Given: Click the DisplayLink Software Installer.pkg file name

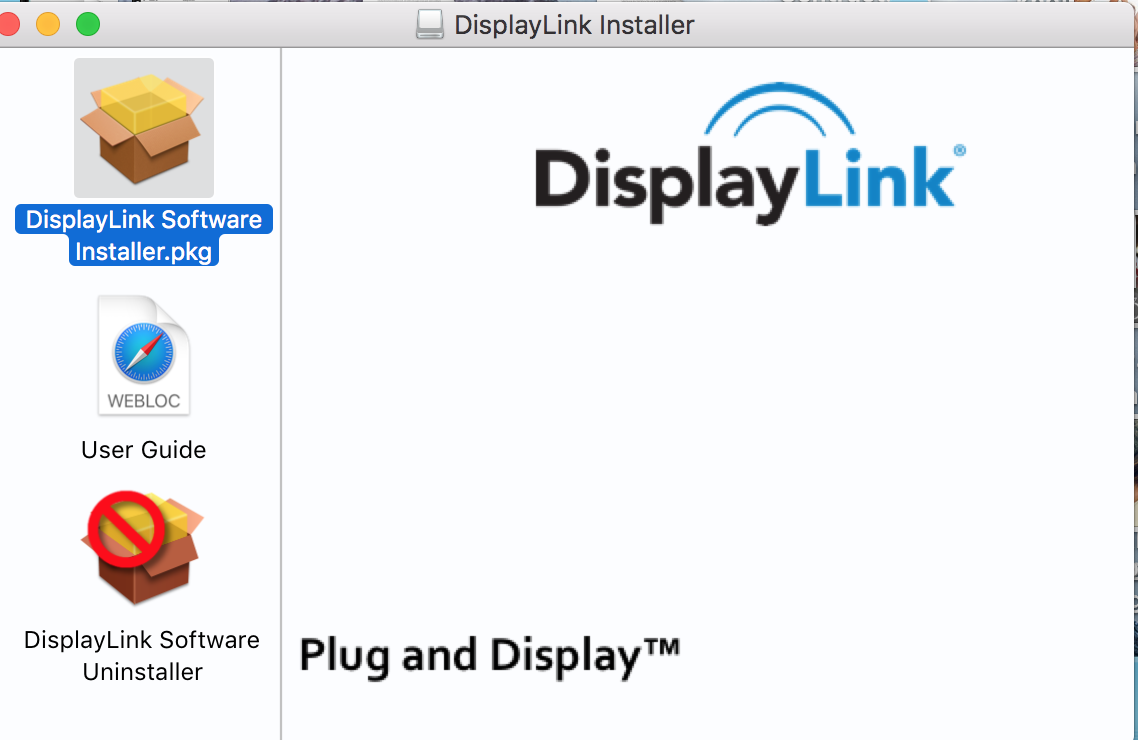Looking at the screenshot, I should 144,235.
